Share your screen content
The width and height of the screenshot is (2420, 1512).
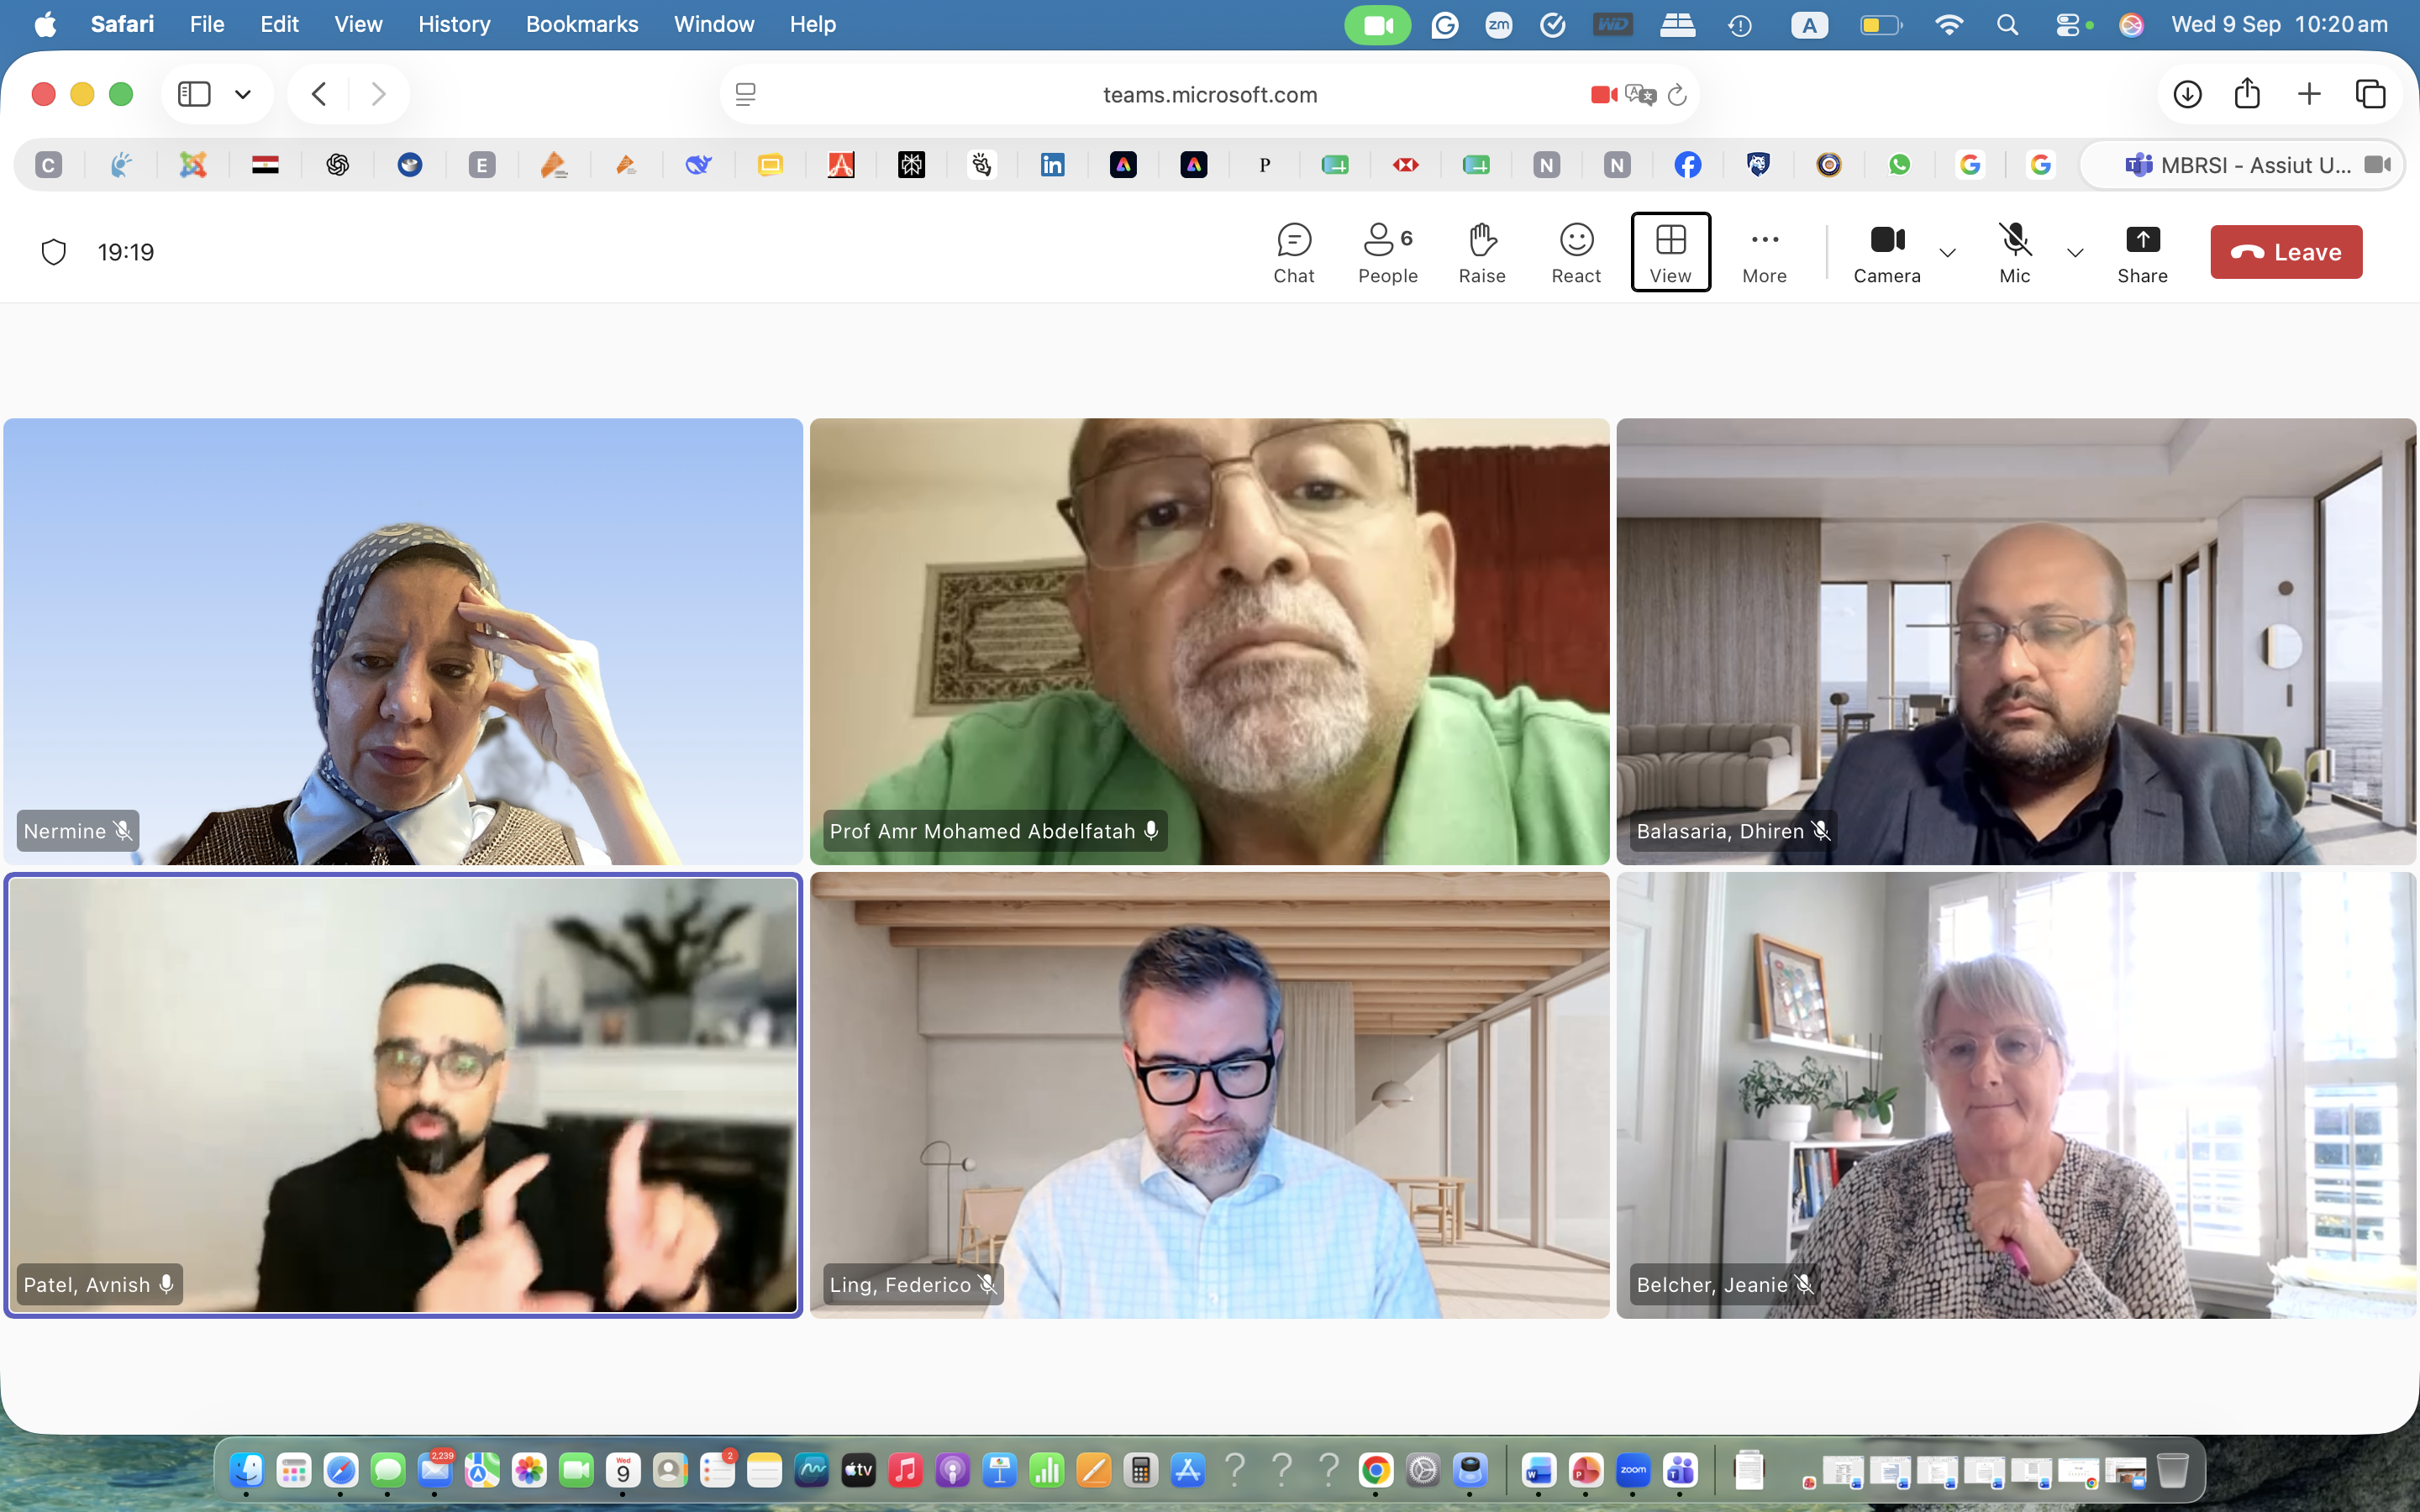click(x=2142, y=253)
